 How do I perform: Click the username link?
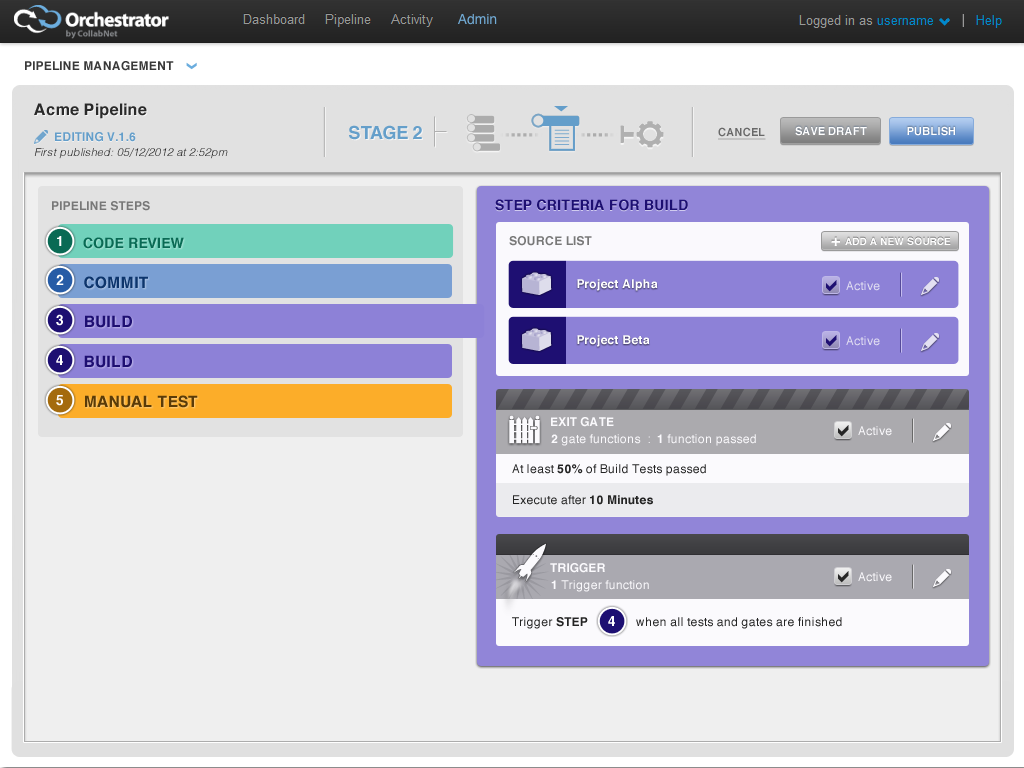tap(904, 20)
